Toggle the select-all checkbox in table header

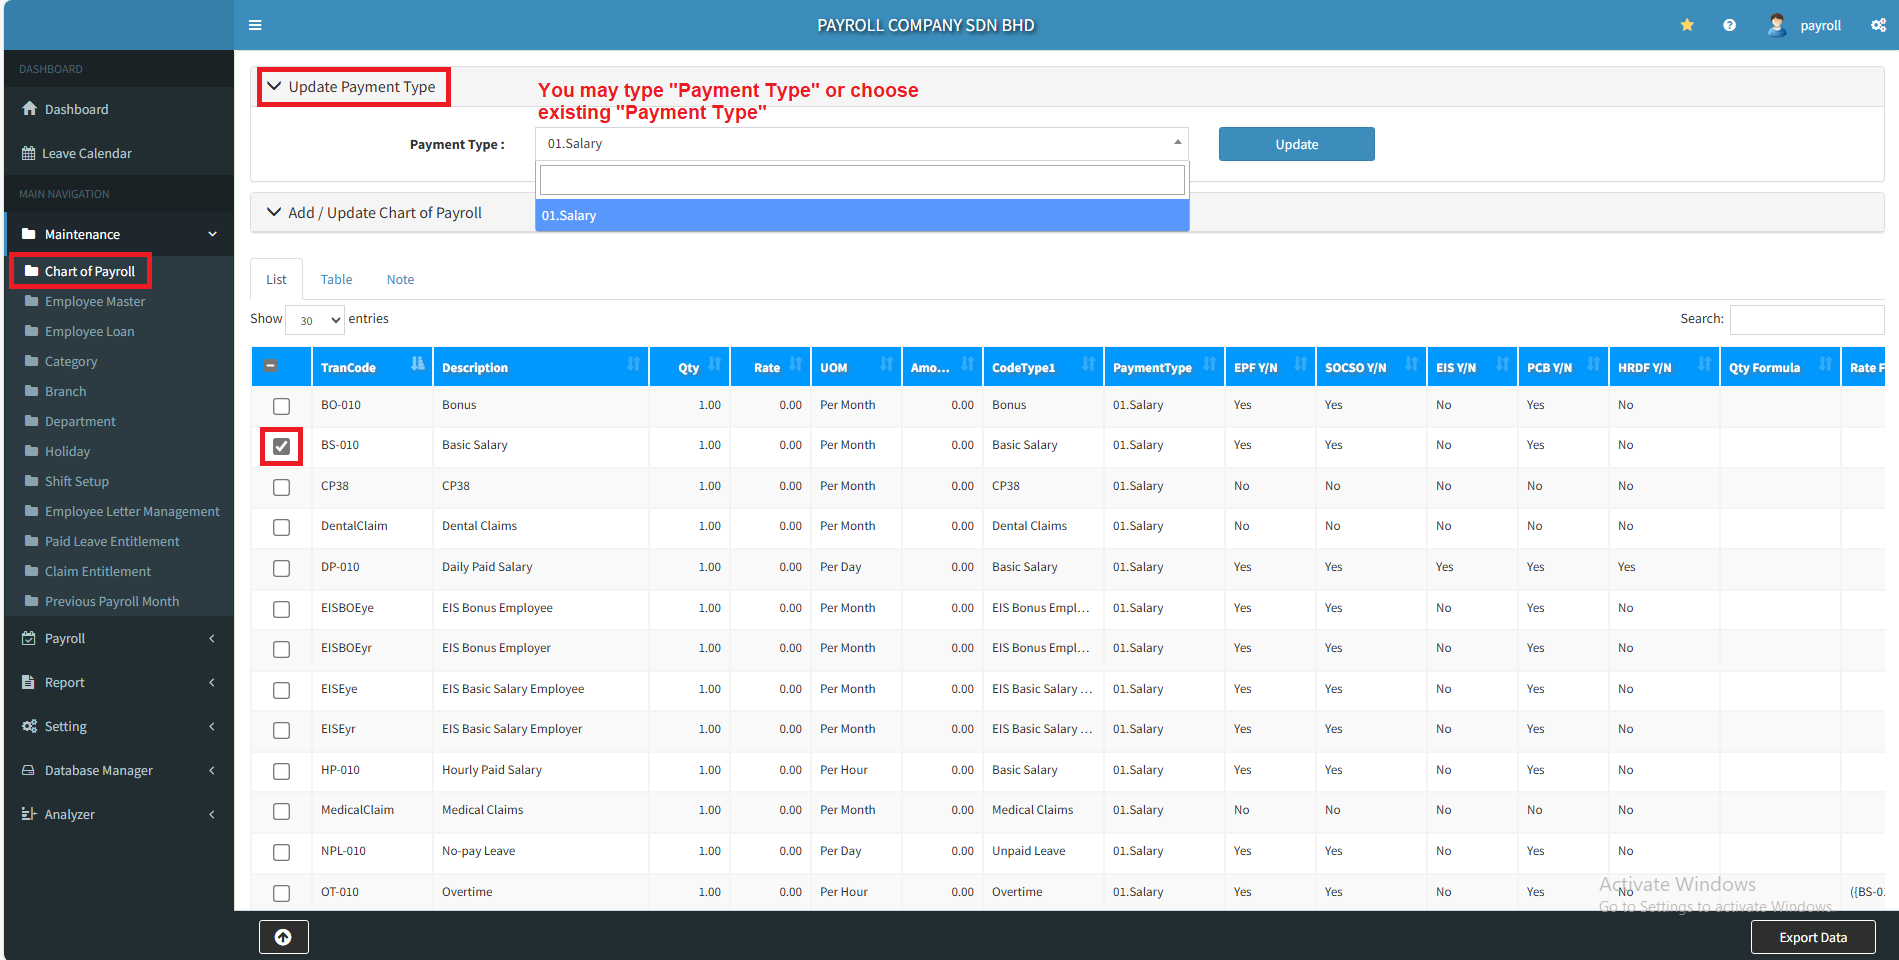(x=270, y=366)
